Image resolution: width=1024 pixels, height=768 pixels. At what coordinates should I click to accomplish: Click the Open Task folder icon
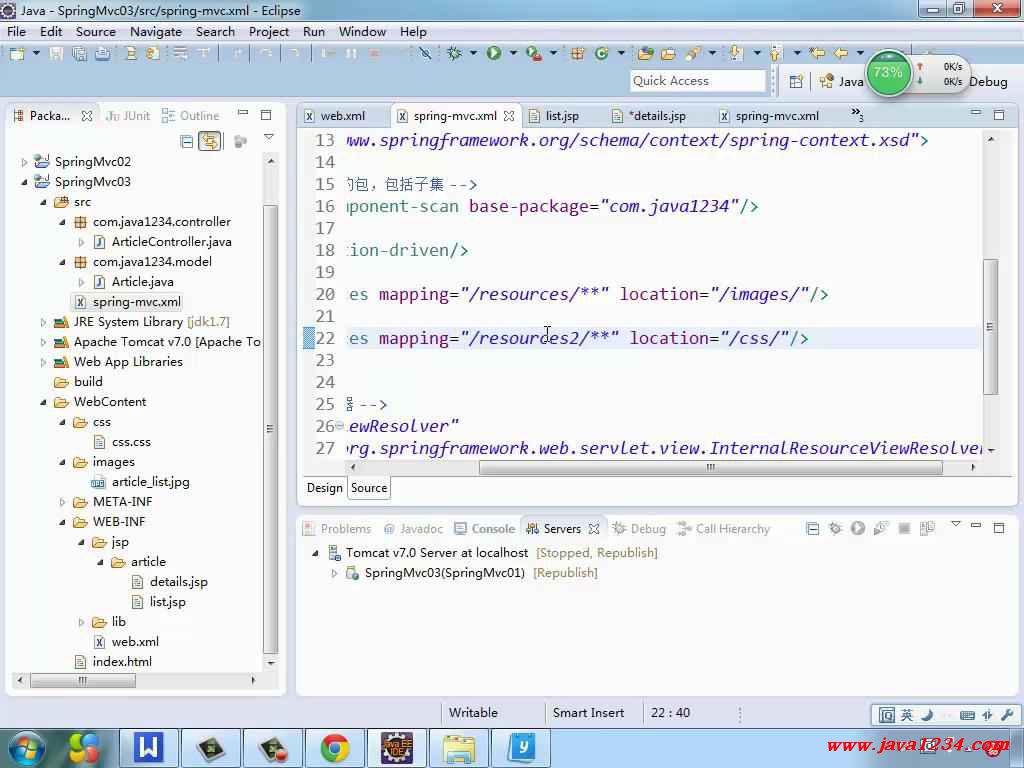668,54
